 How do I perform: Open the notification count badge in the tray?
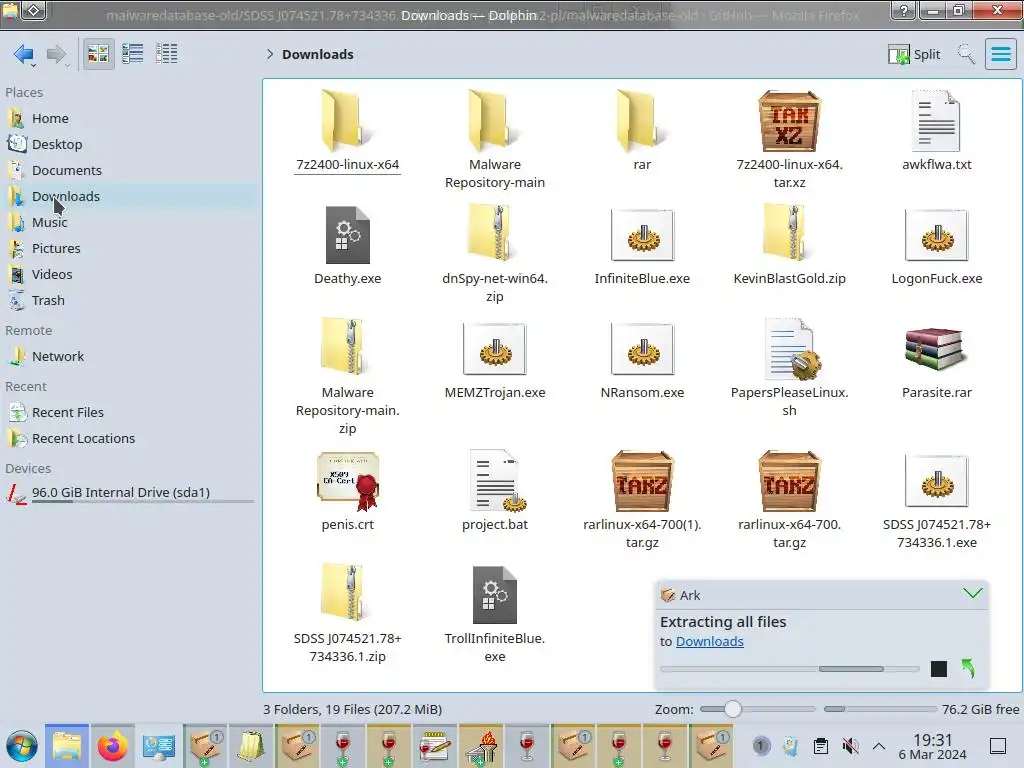760,746
